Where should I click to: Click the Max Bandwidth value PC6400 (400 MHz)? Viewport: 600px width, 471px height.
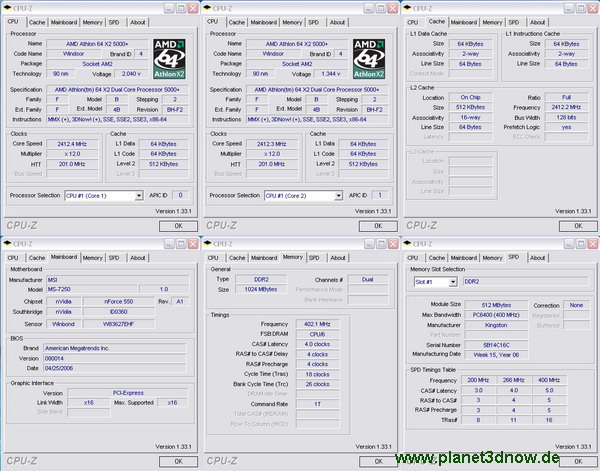pos(496,315)
